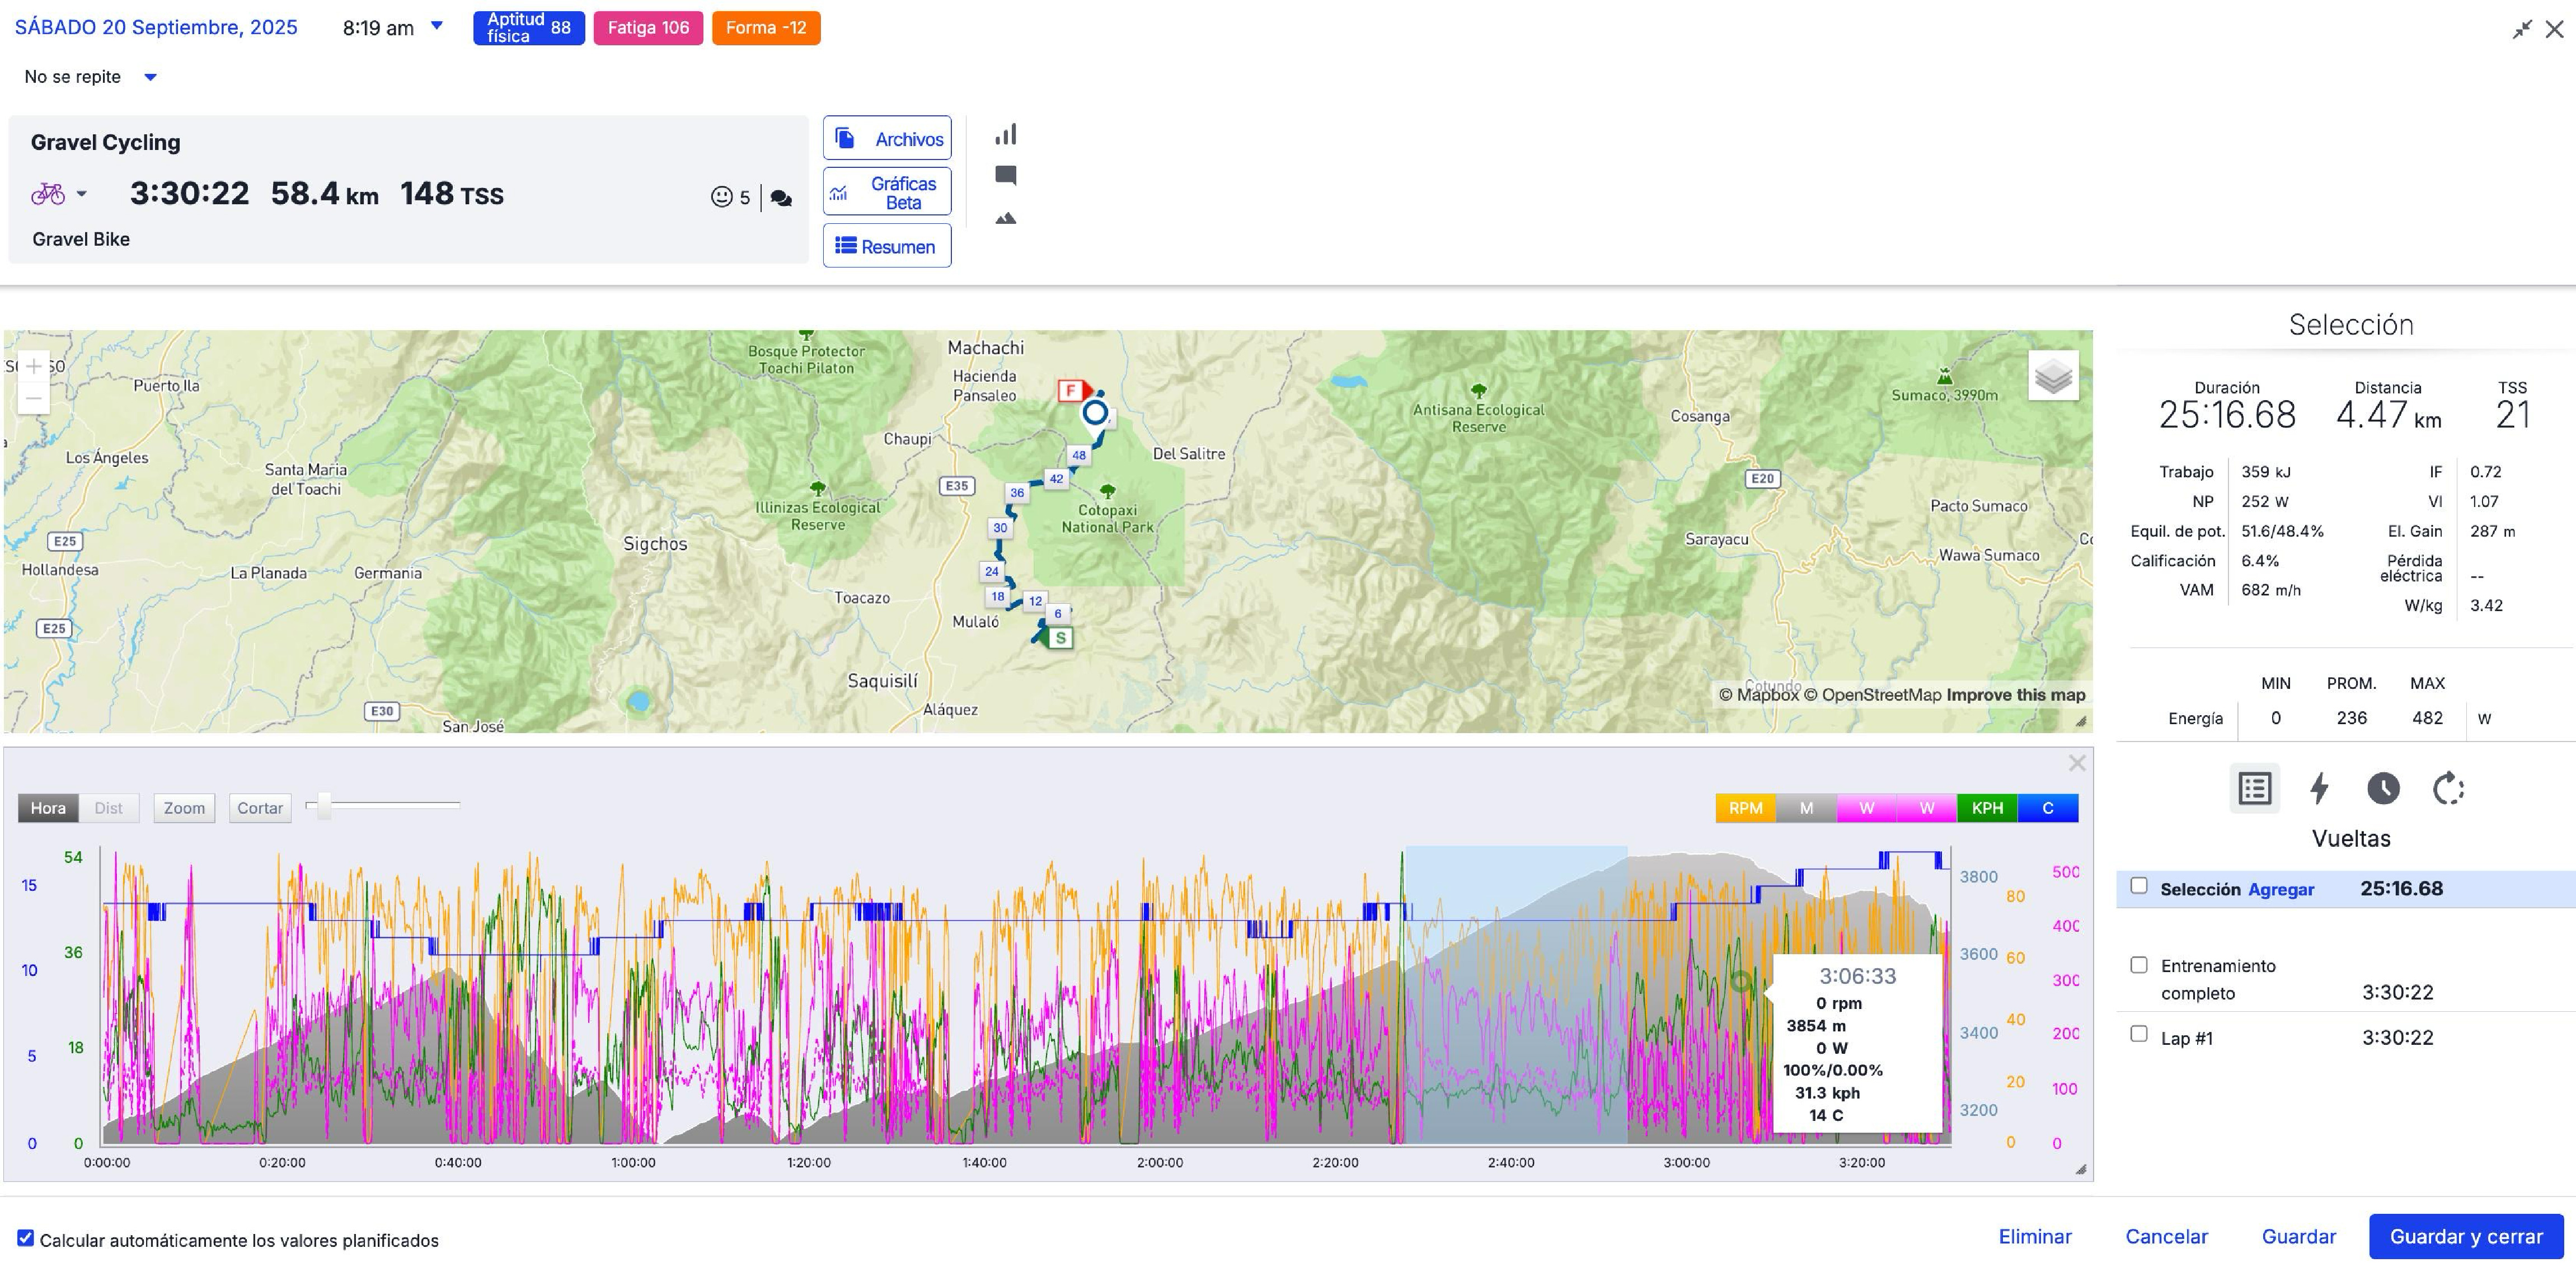The image size is (2576, 1267).
Task: Expand the No se repite dropdown
Action: click(150, 77)
